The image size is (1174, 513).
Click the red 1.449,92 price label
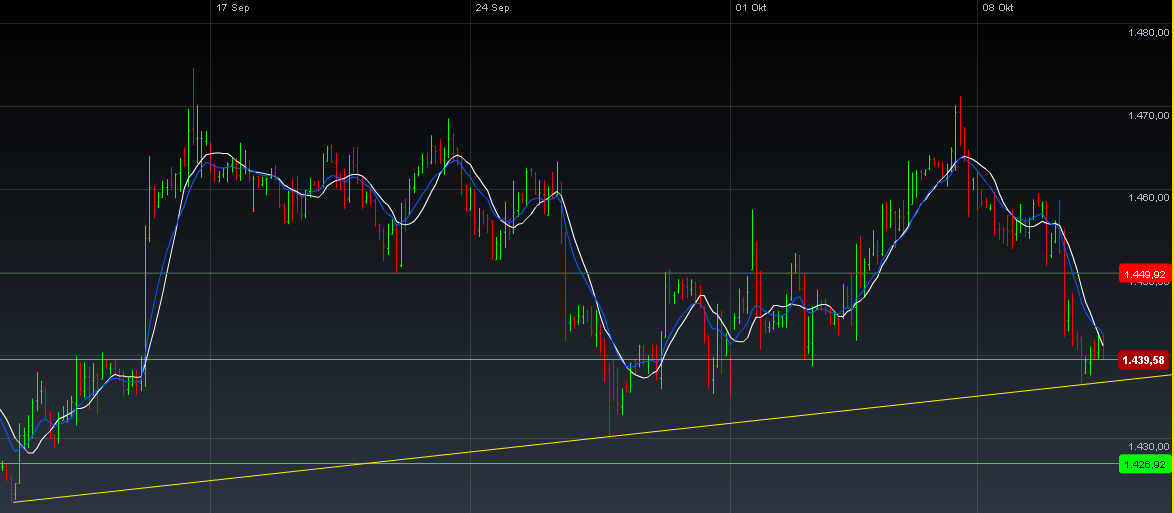tap(1144, 273)
